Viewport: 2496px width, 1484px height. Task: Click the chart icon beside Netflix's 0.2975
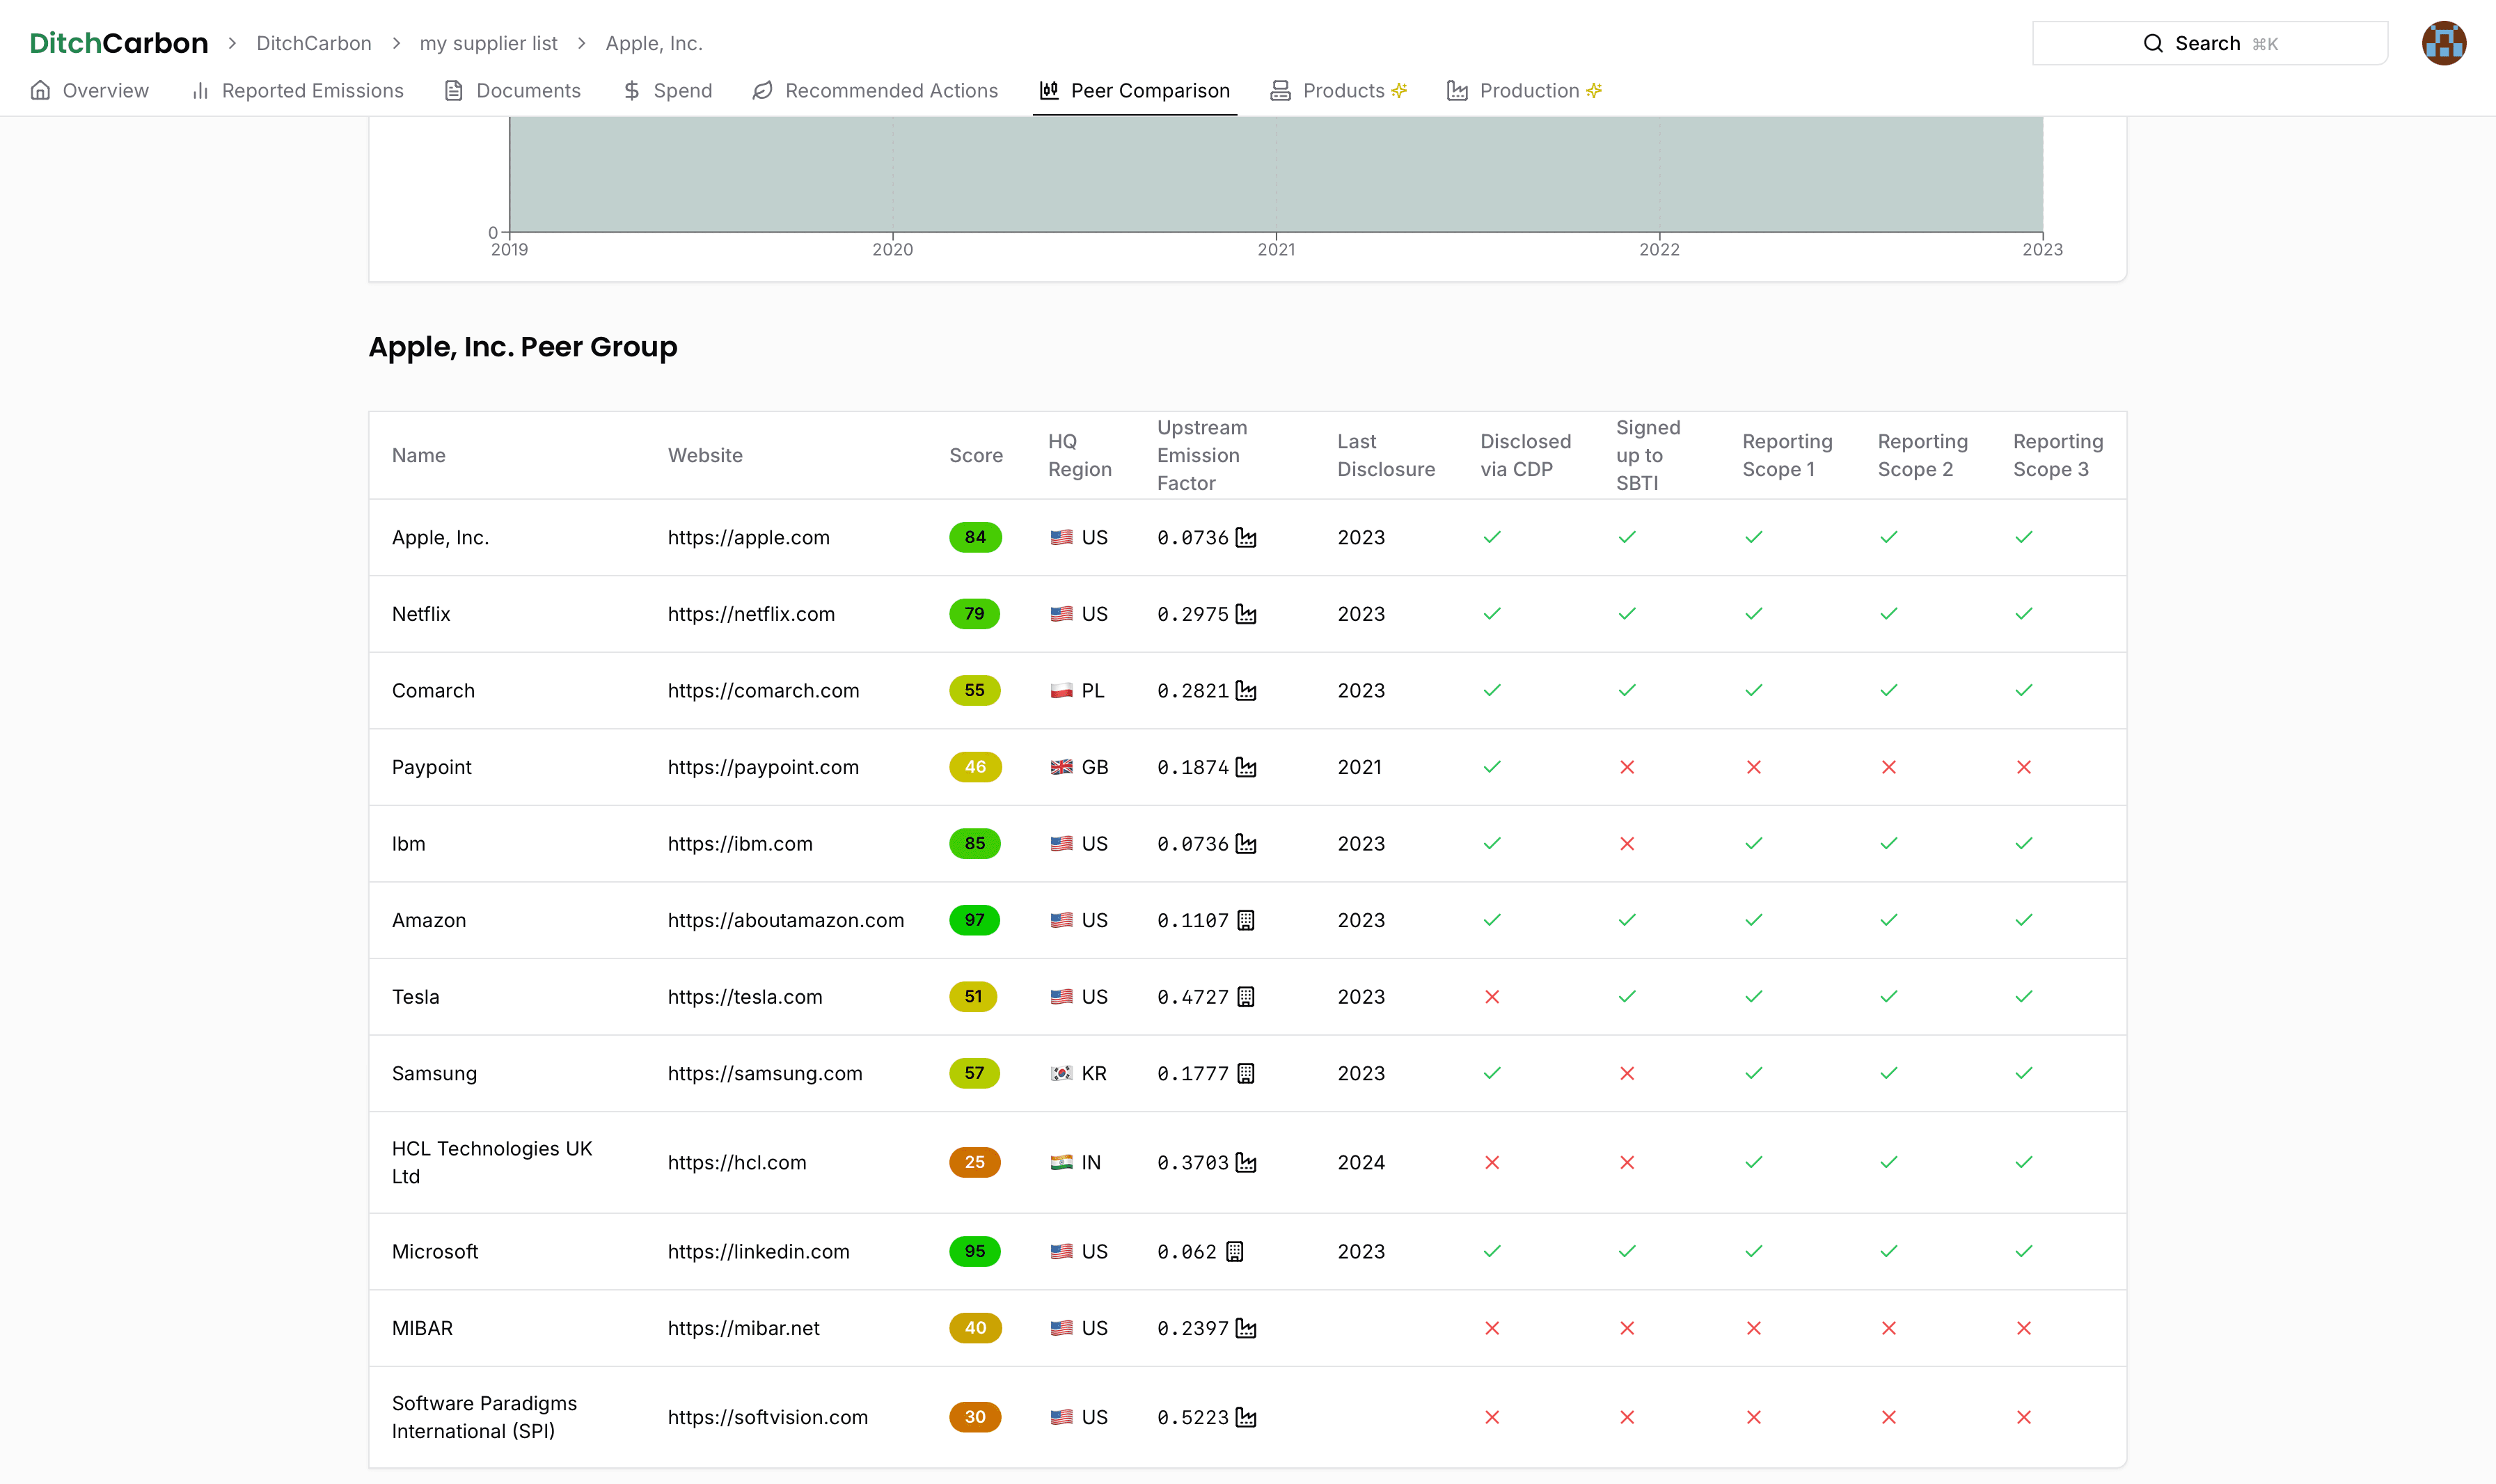coord(1246,614)
